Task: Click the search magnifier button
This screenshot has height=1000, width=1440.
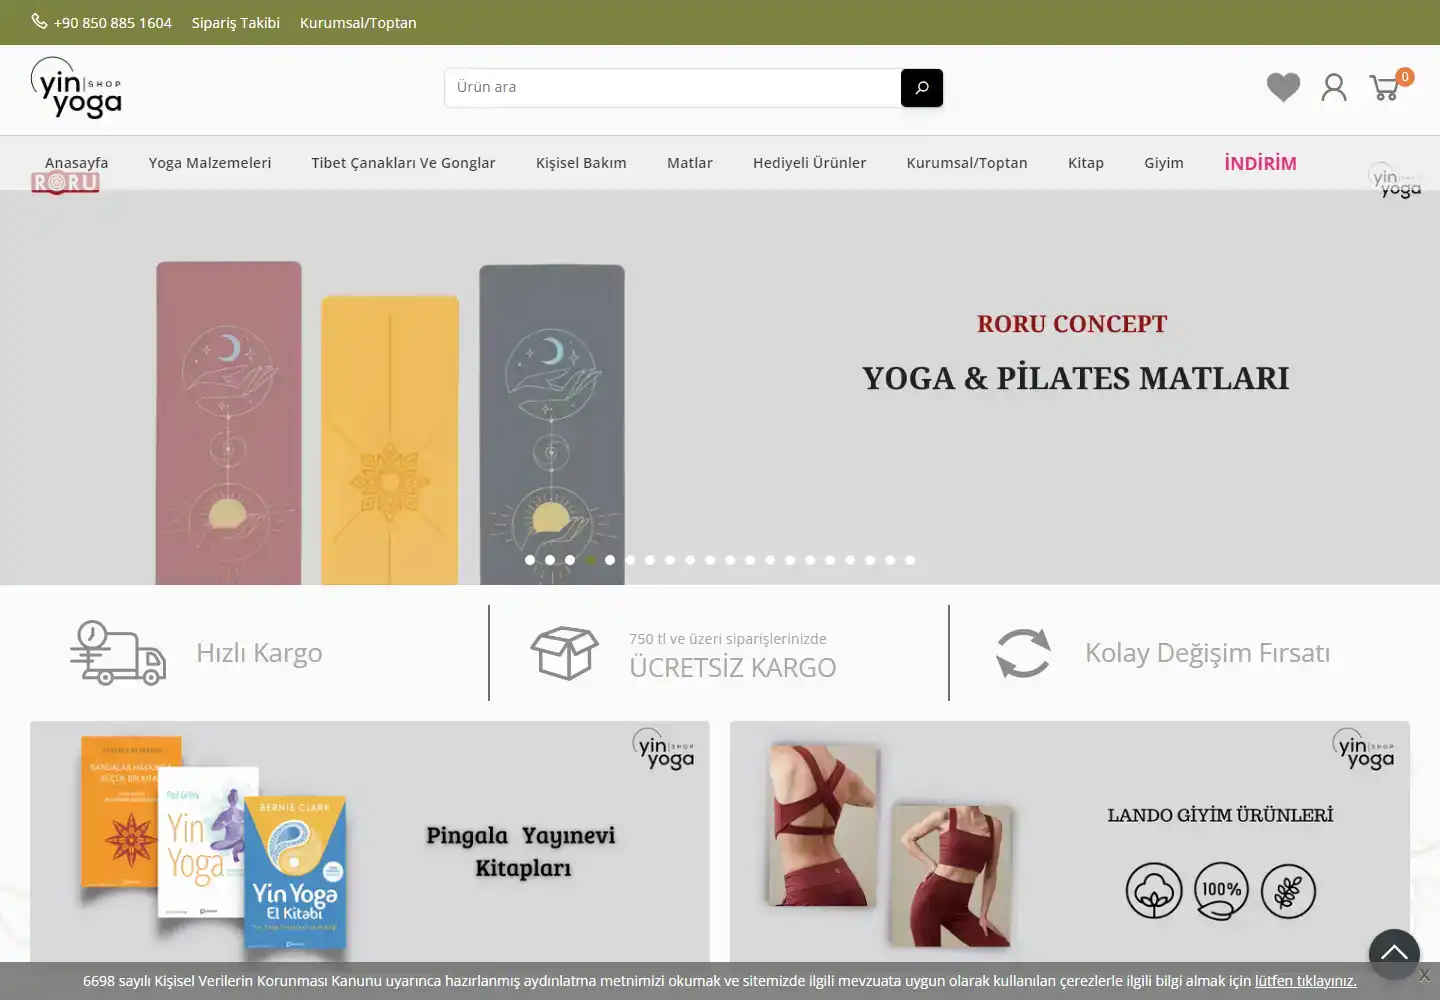Action: coord(922,87)
